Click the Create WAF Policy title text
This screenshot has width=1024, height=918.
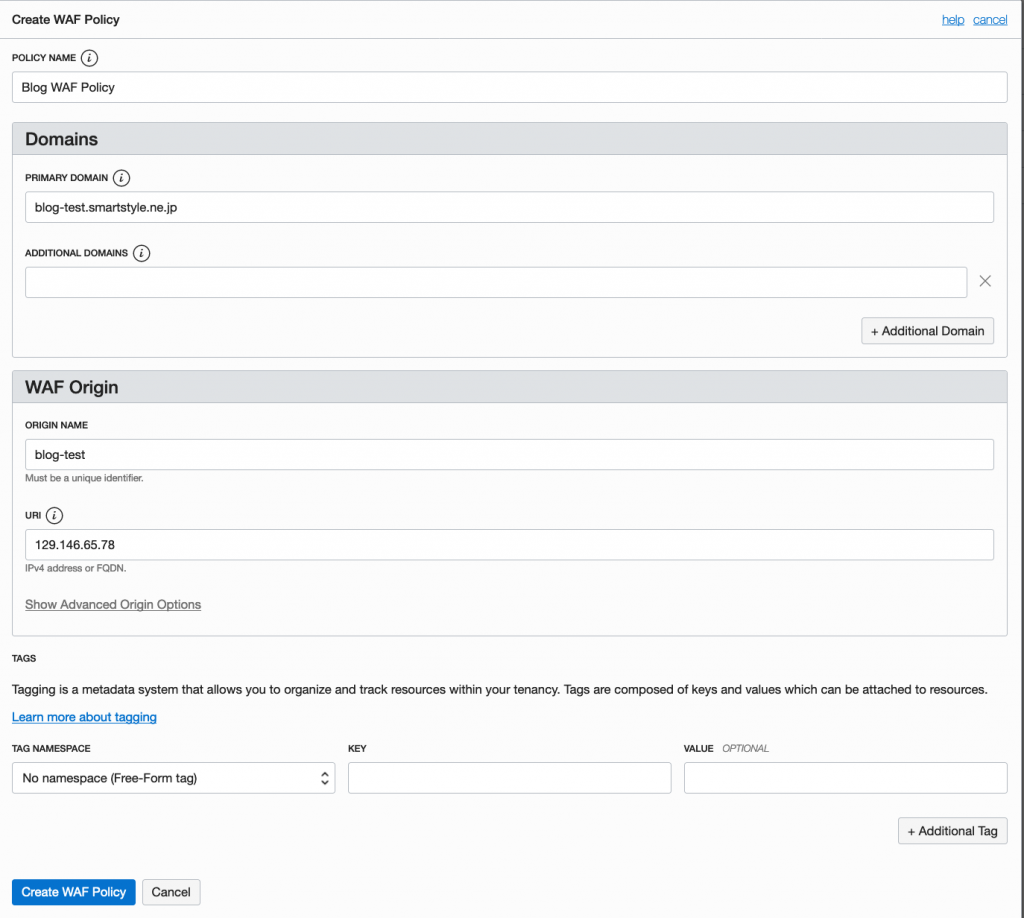click(66, 20)
